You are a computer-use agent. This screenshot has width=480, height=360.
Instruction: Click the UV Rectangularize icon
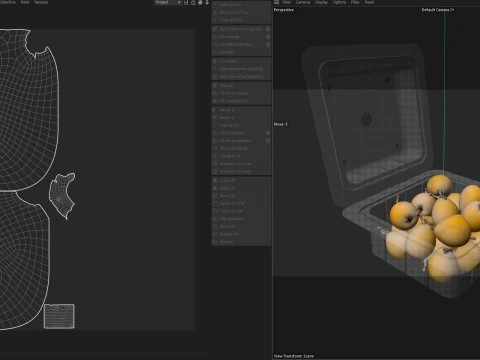pos(215,141)
